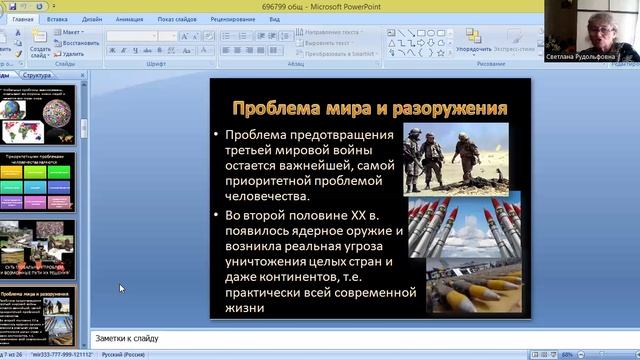Image resolution: width=640 pixels, height=360 pixels.
Task: Toggle Underline (Ч) formatting
Action: click(x=136, y=51)
